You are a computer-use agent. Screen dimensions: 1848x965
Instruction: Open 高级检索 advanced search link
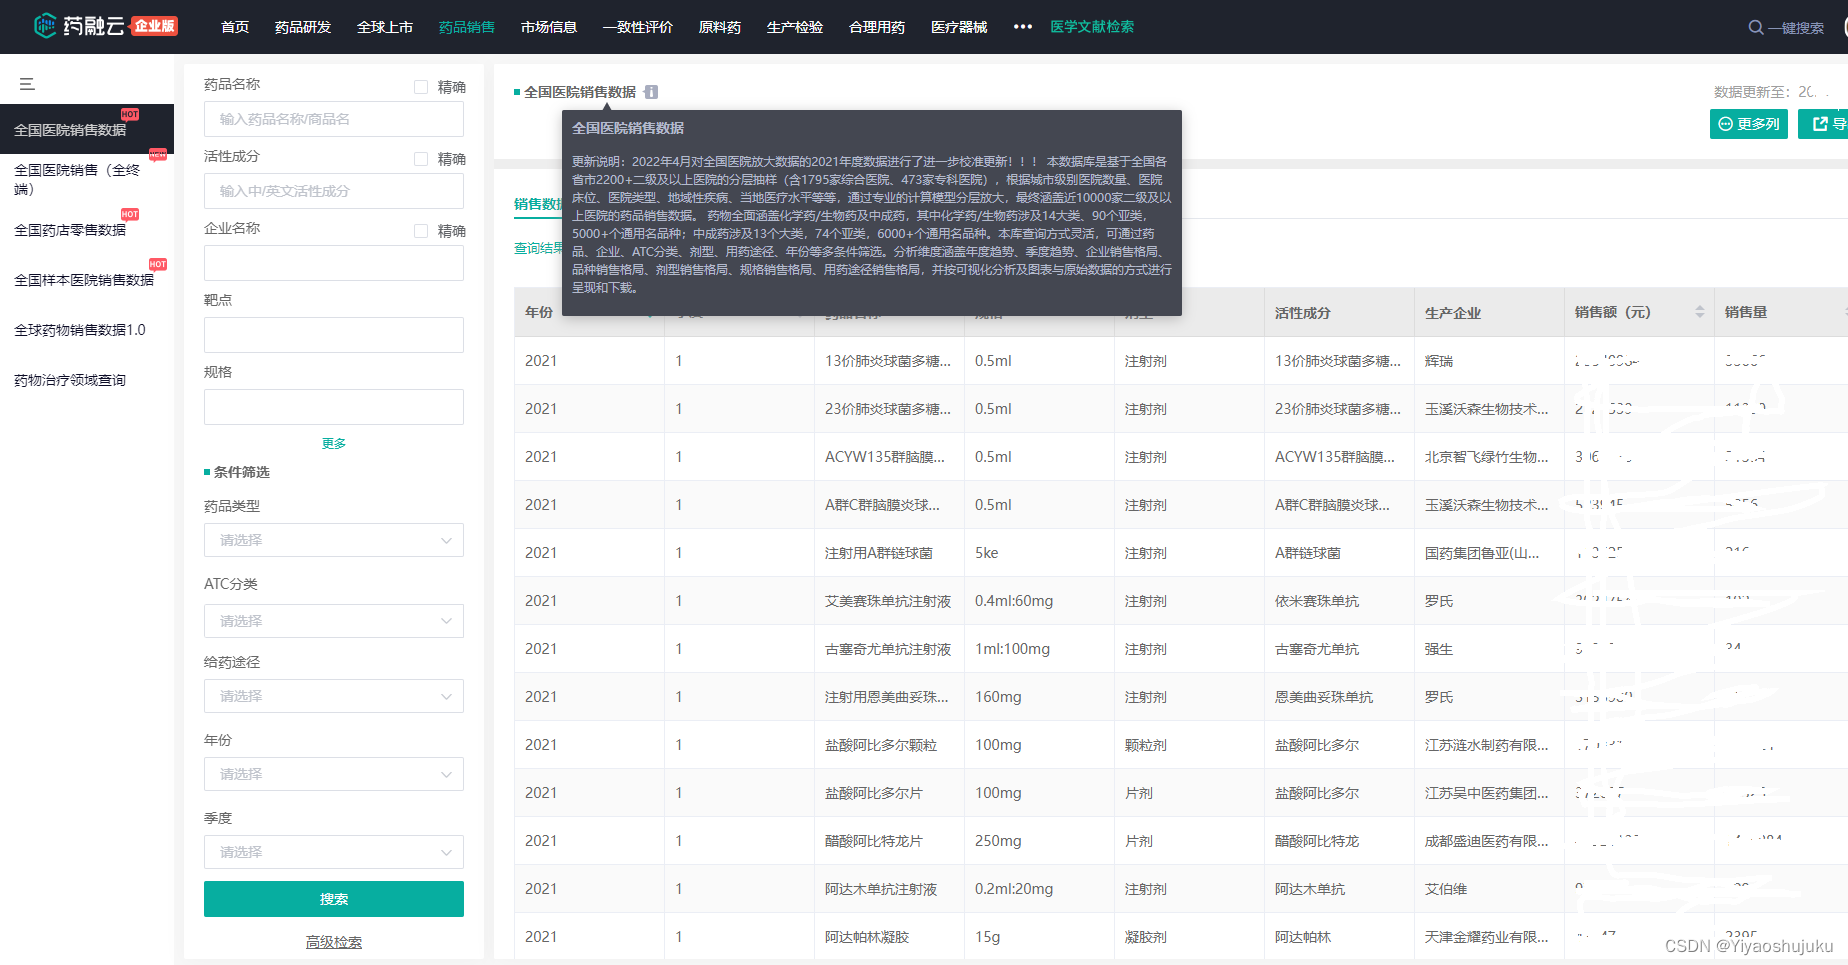(x=334, y=942)
